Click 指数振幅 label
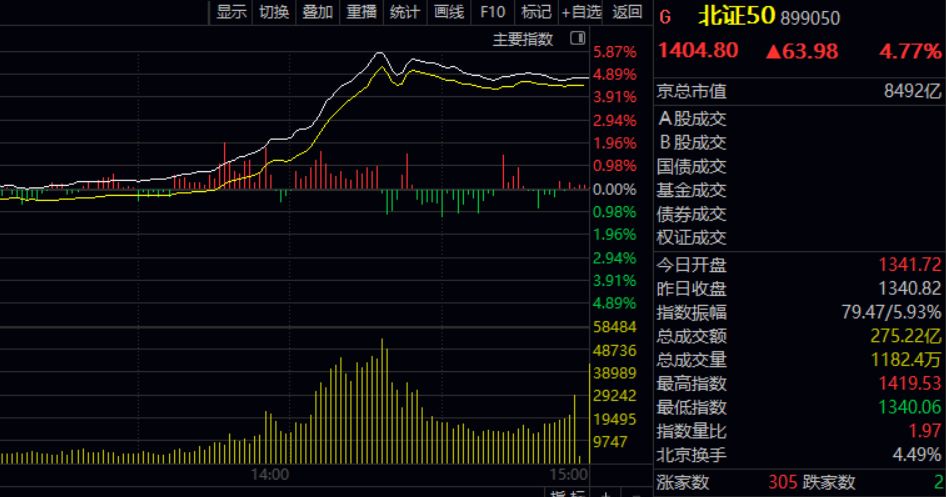This screenshot has height=497, width=946. 691,312
